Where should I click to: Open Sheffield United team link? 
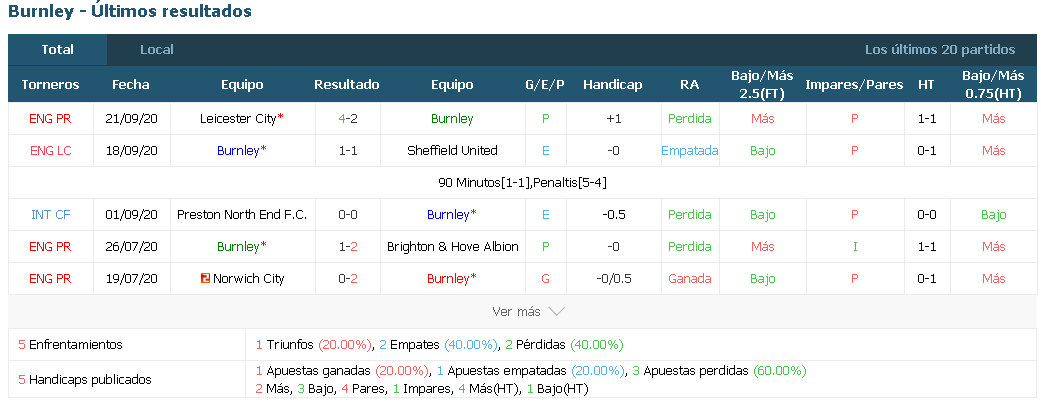tap(452, 151)
